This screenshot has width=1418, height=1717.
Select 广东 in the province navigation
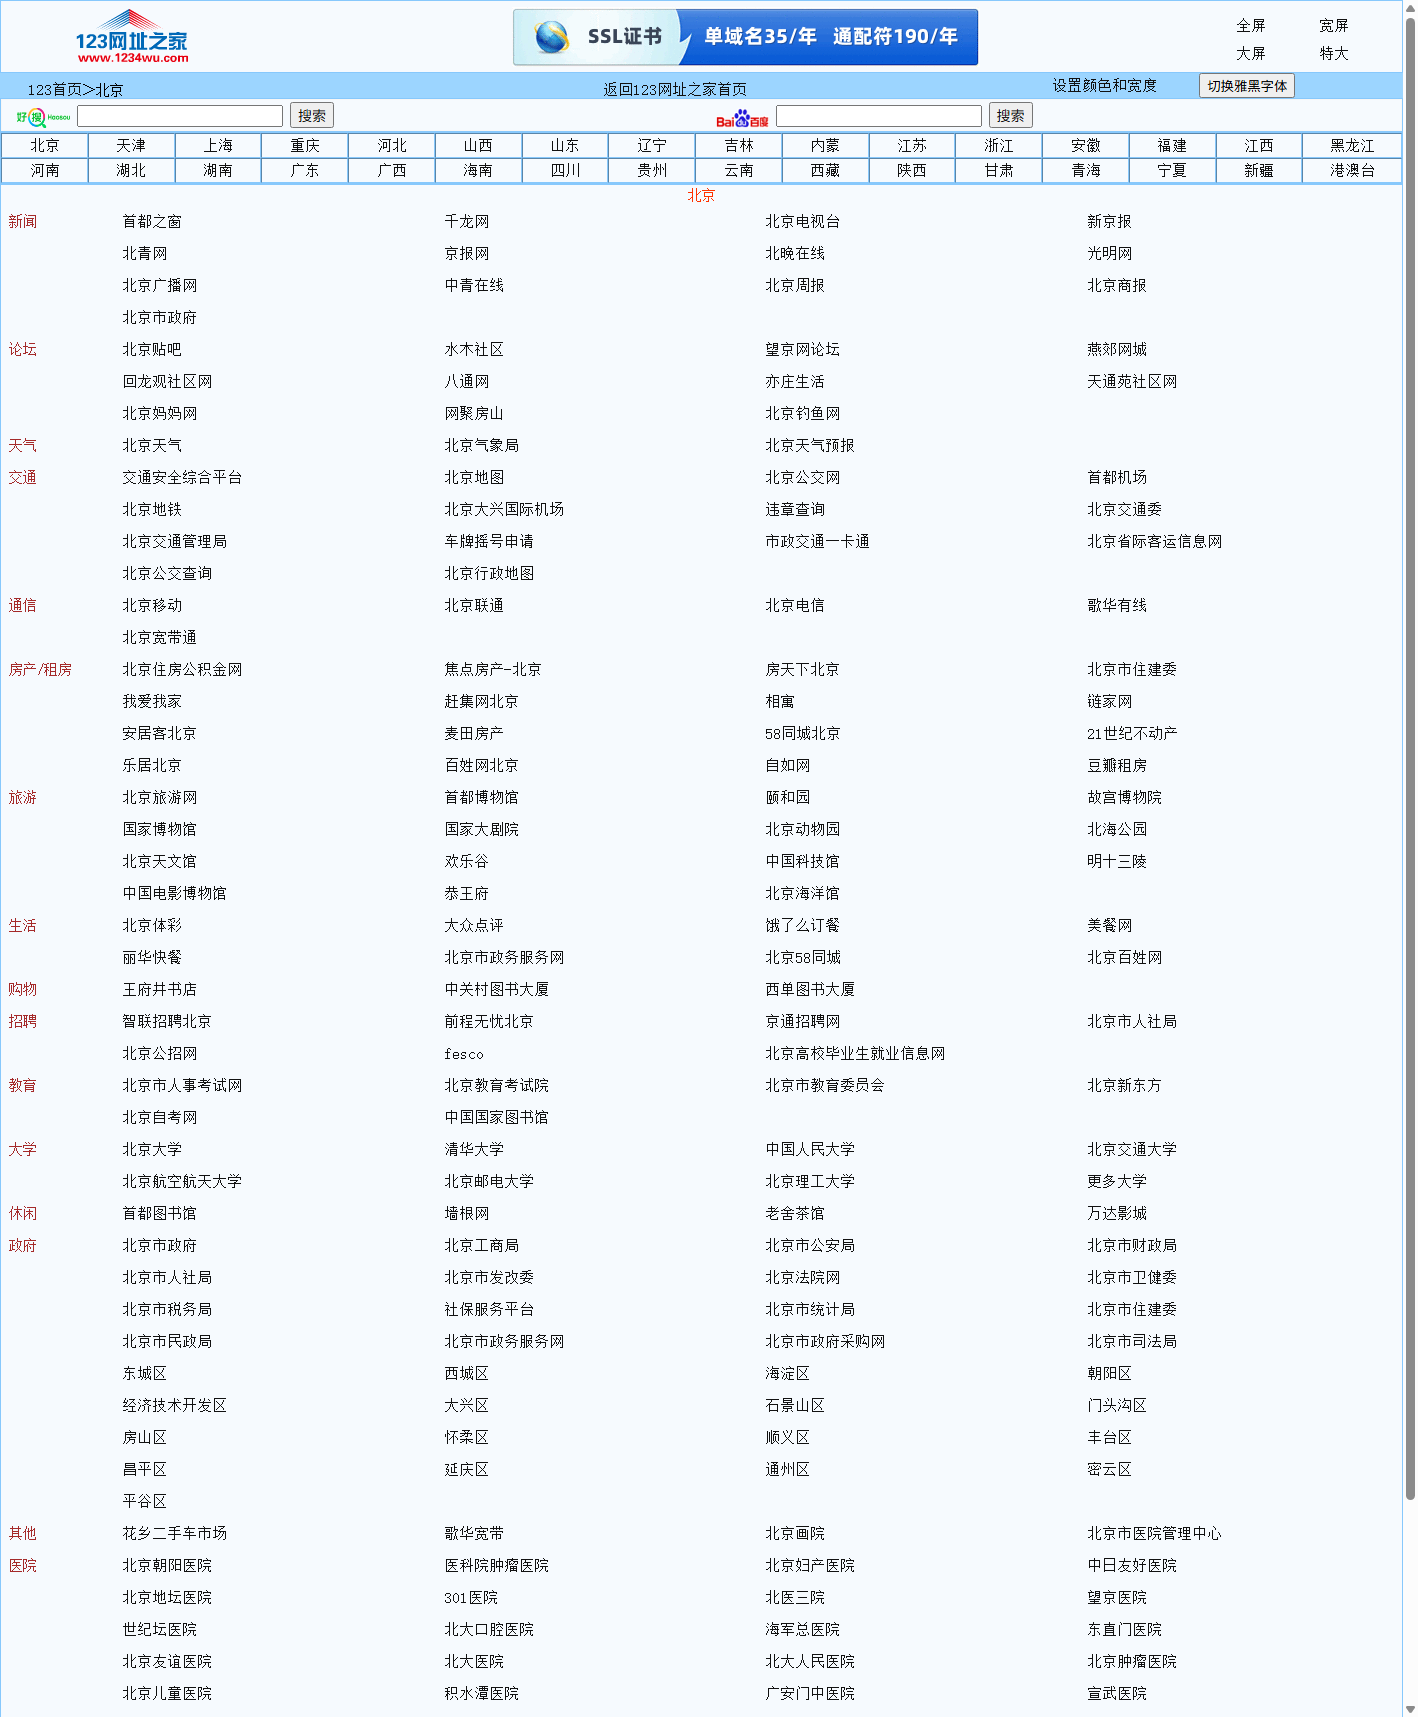point(305,171)
